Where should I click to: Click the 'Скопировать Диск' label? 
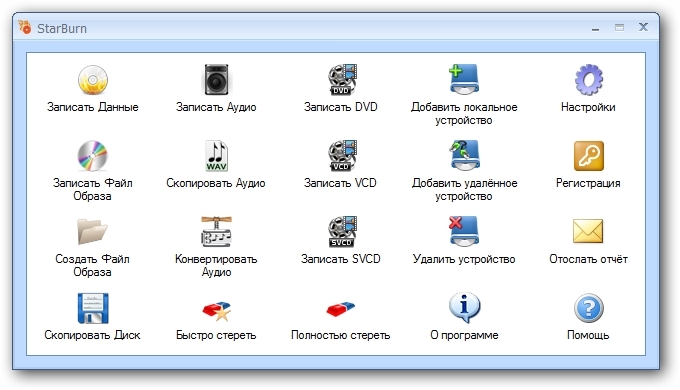pos(92,335)
